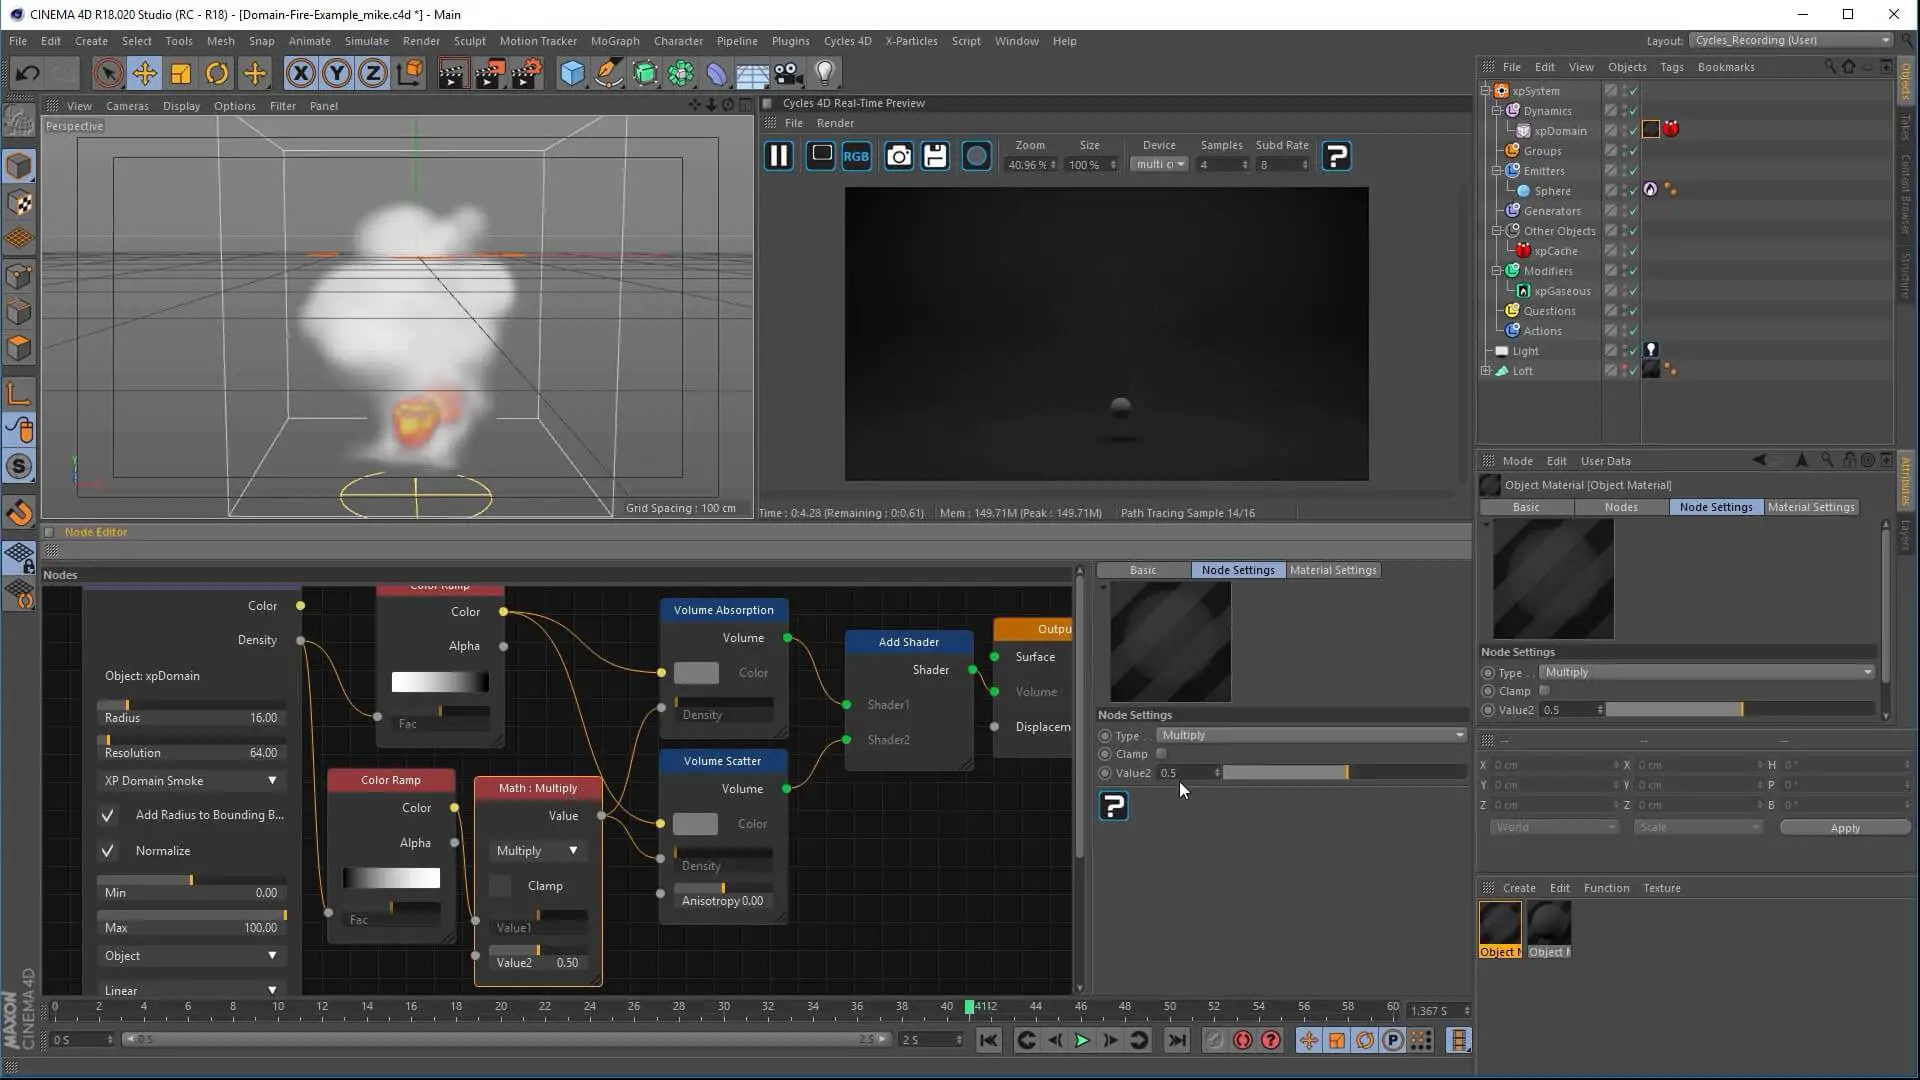Select the Rotate tool

217,73
